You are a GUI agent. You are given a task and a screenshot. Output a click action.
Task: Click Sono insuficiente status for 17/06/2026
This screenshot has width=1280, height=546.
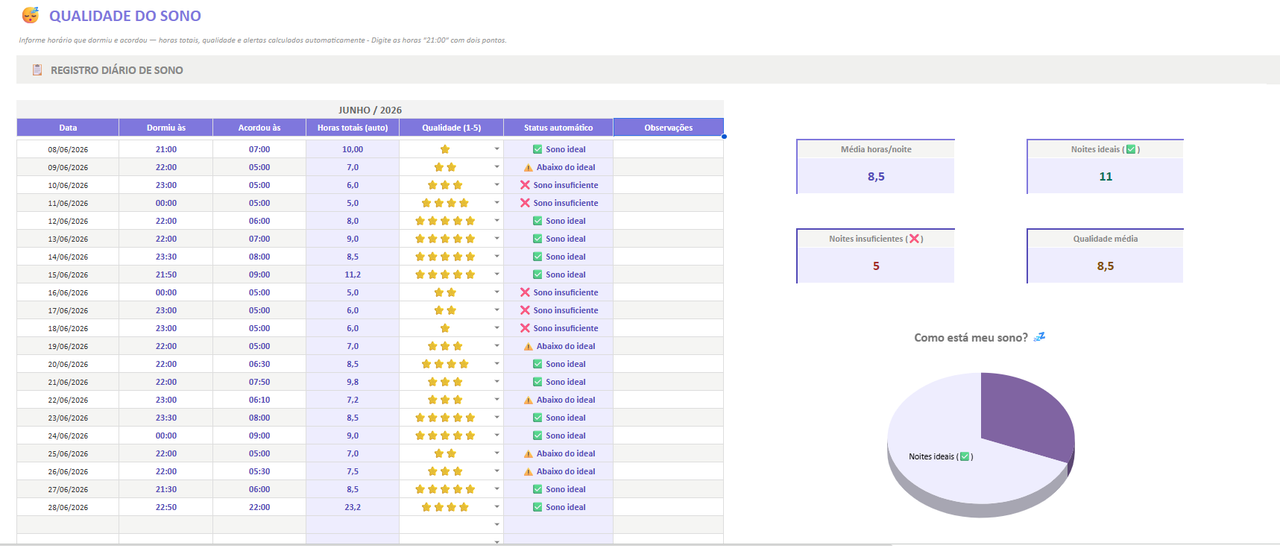[x=559, y=310]
